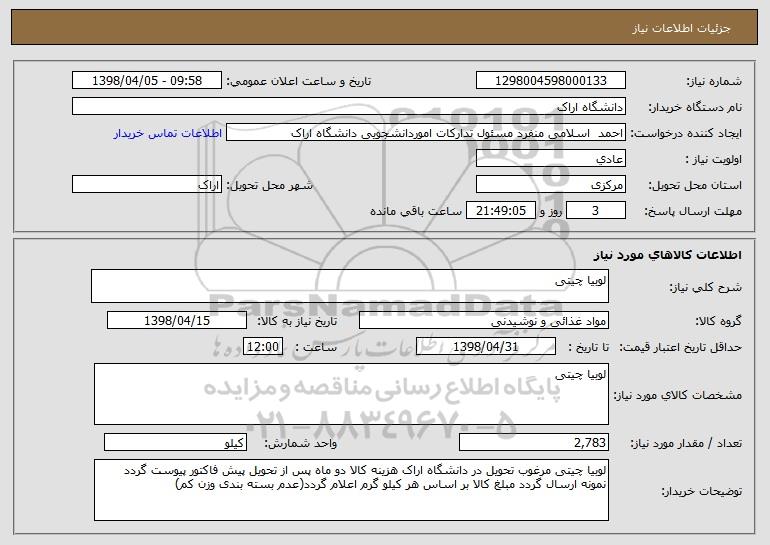Click the header جزئیات اطلاعات نیاز
This screenshot has width=770, height=545.
click(681, 28)
